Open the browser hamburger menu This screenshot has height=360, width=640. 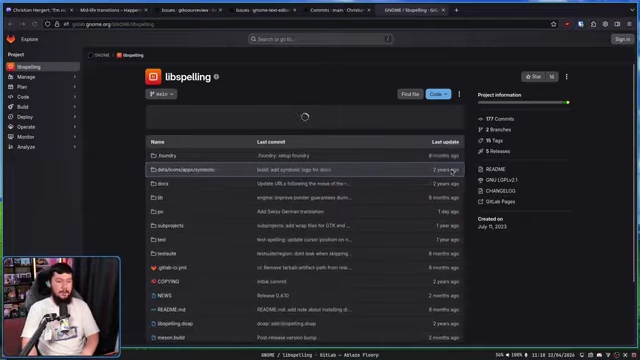629,24
